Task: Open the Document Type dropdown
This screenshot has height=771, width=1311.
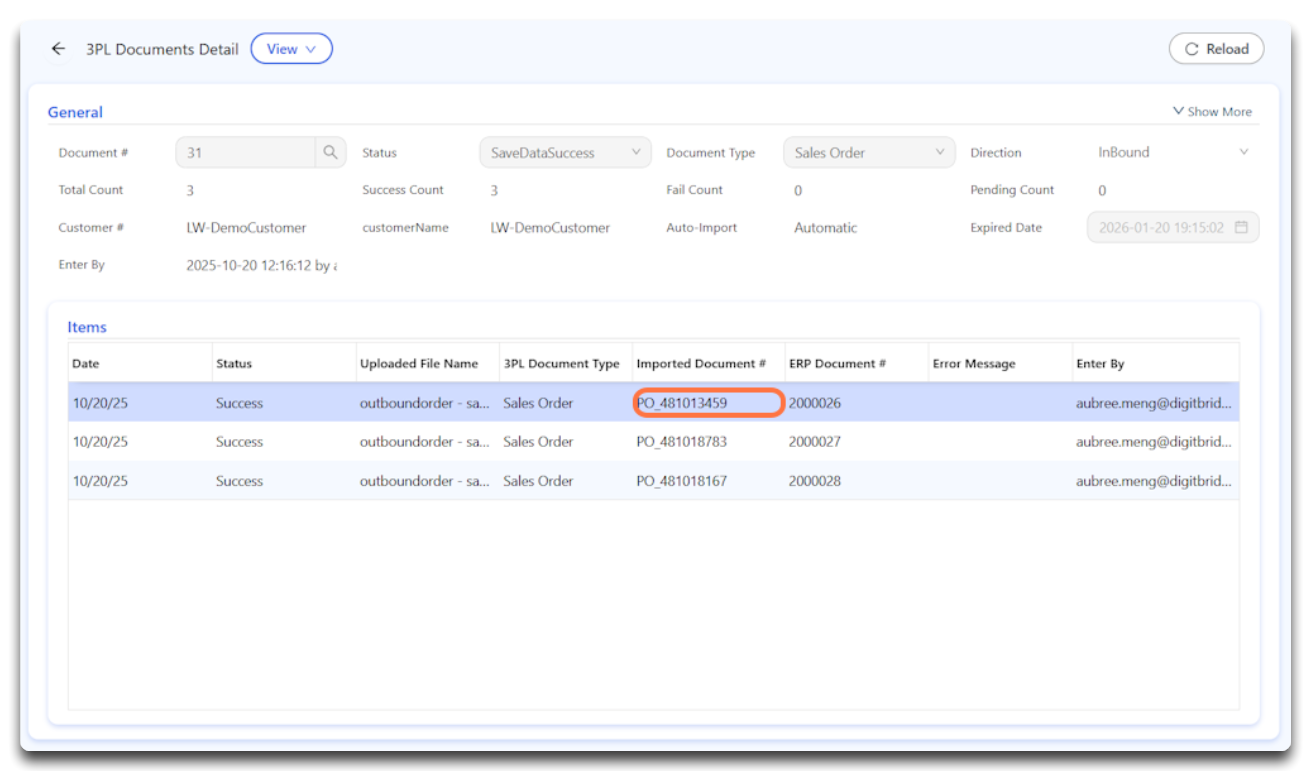Action: click(868, 153)
